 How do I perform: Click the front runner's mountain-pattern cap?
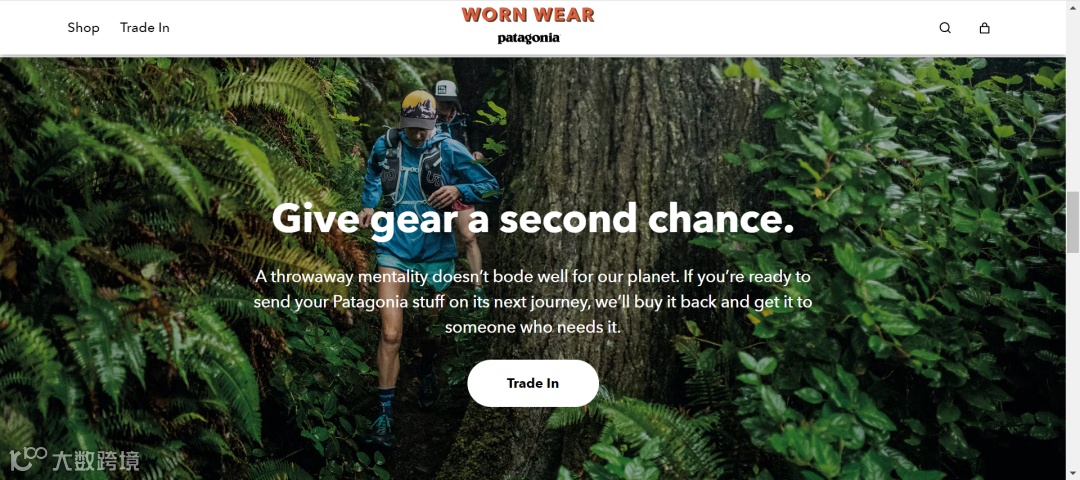click(x=417, y=109)
